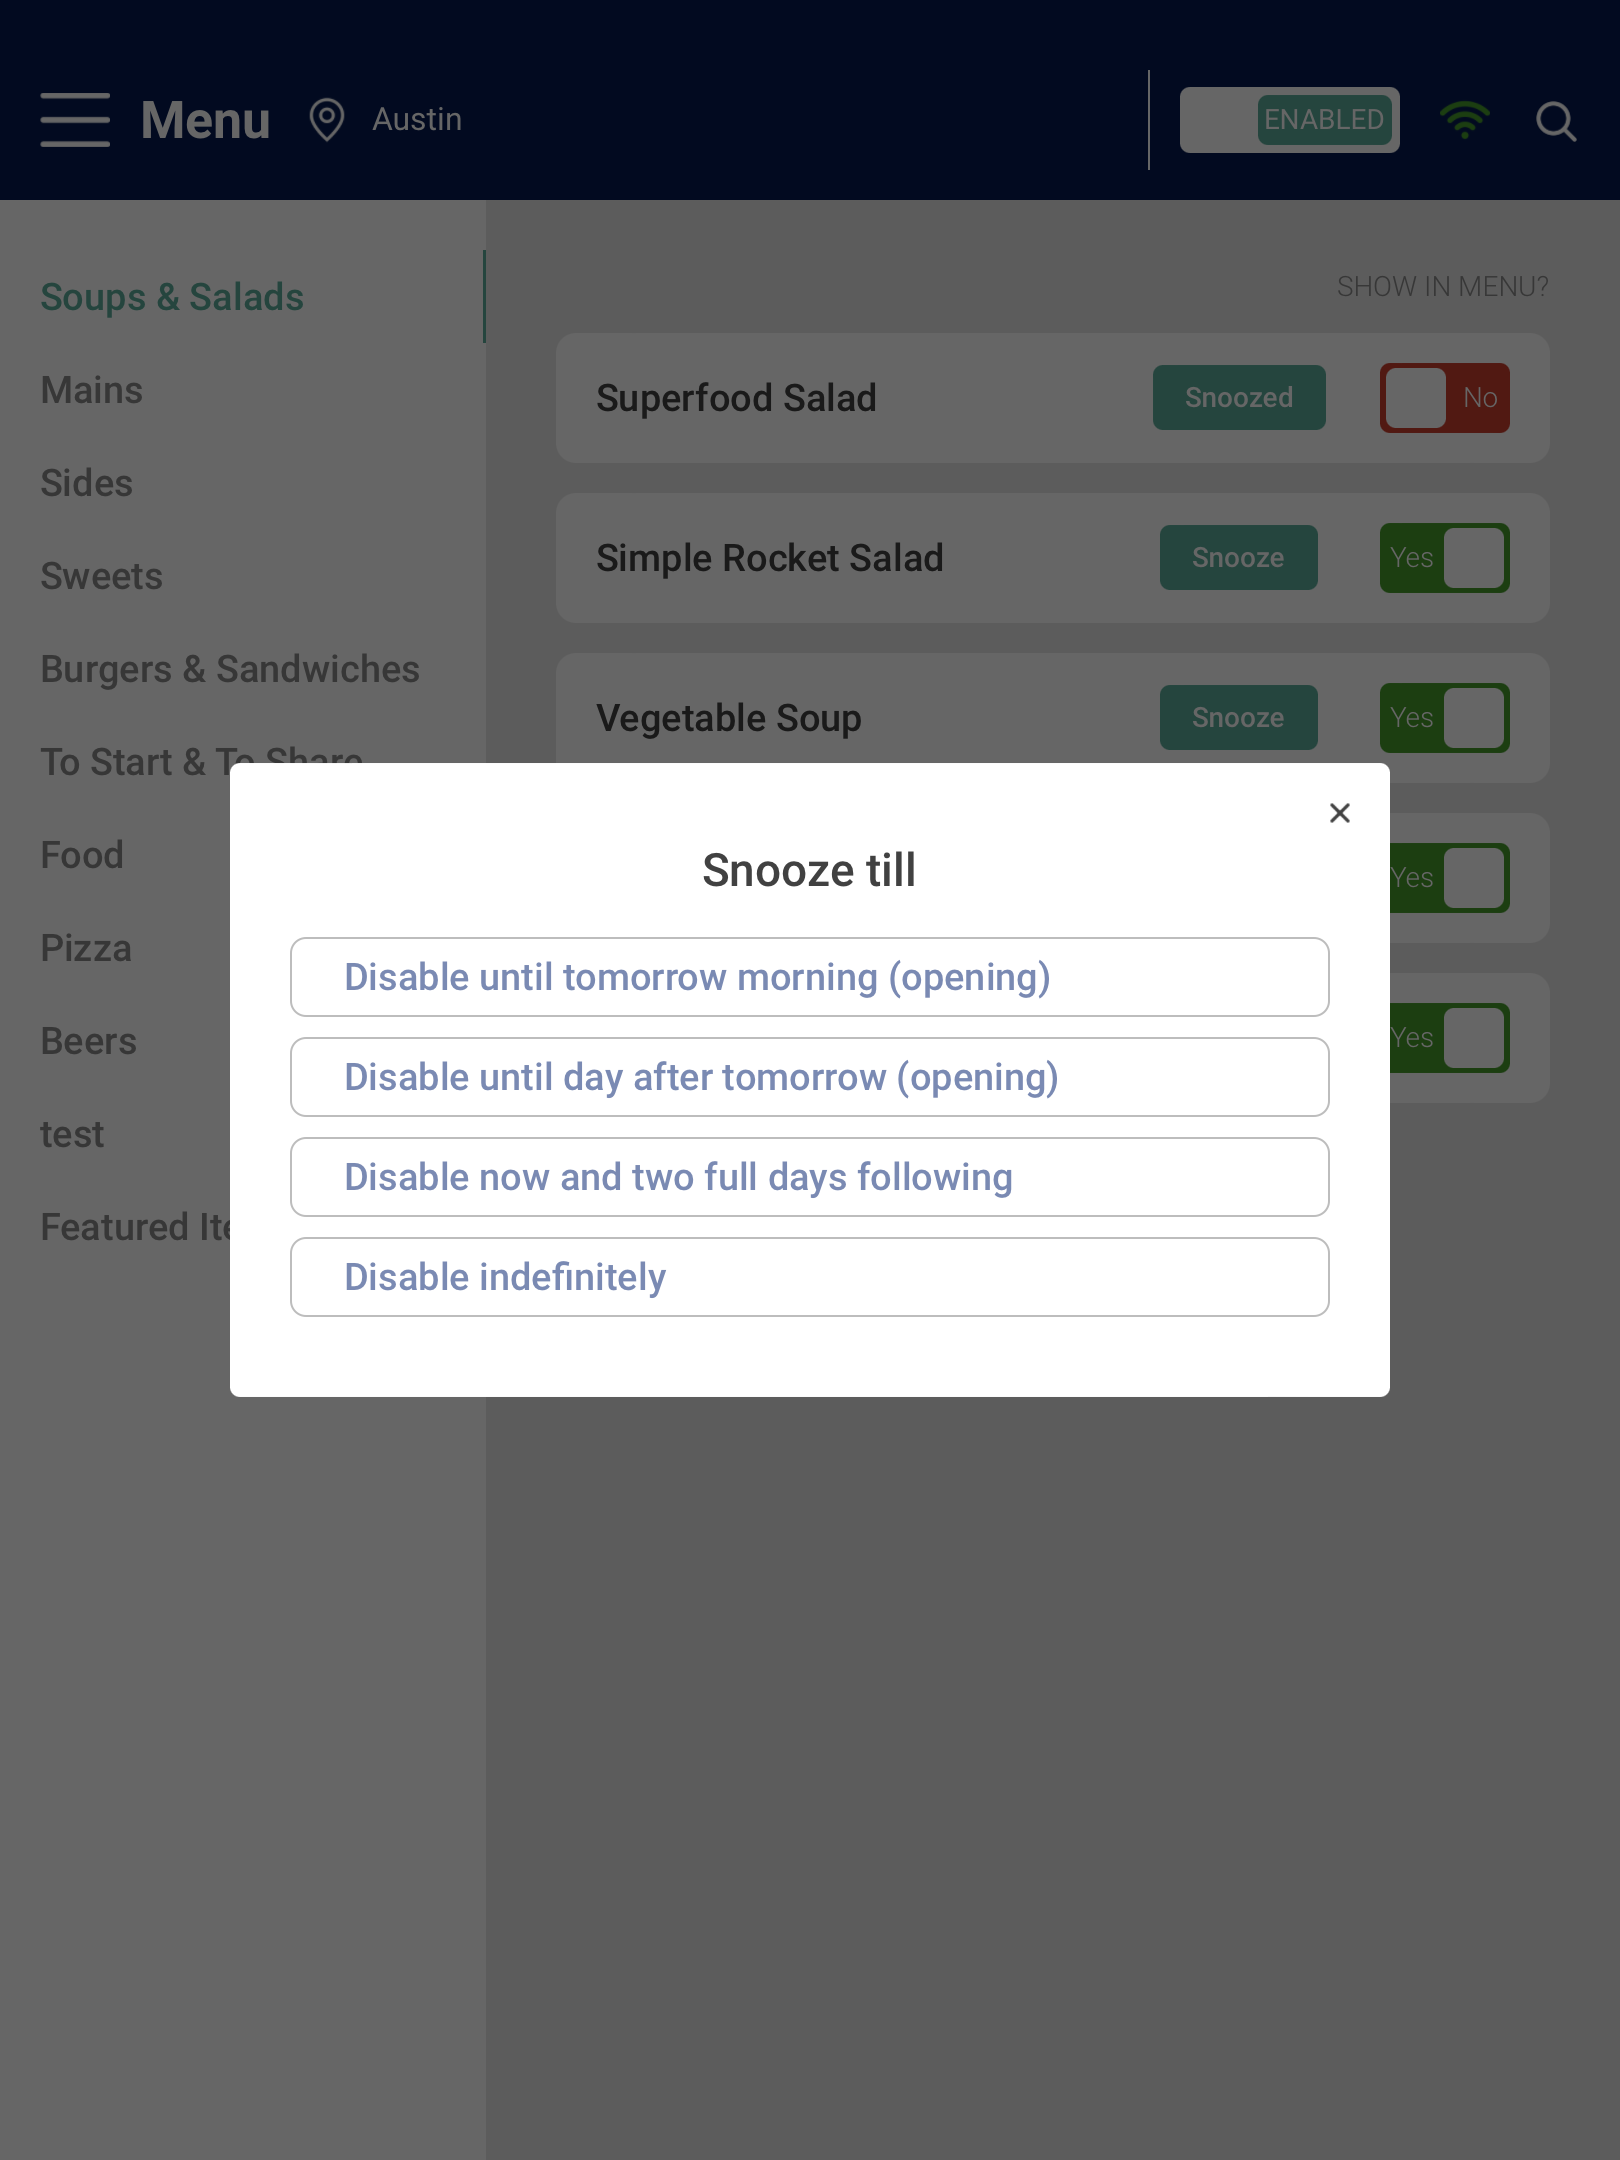Image resolution: width=1620 pixels, height=2160 pixels.
Task: Open the Mains category
Action: pos(92,390)
